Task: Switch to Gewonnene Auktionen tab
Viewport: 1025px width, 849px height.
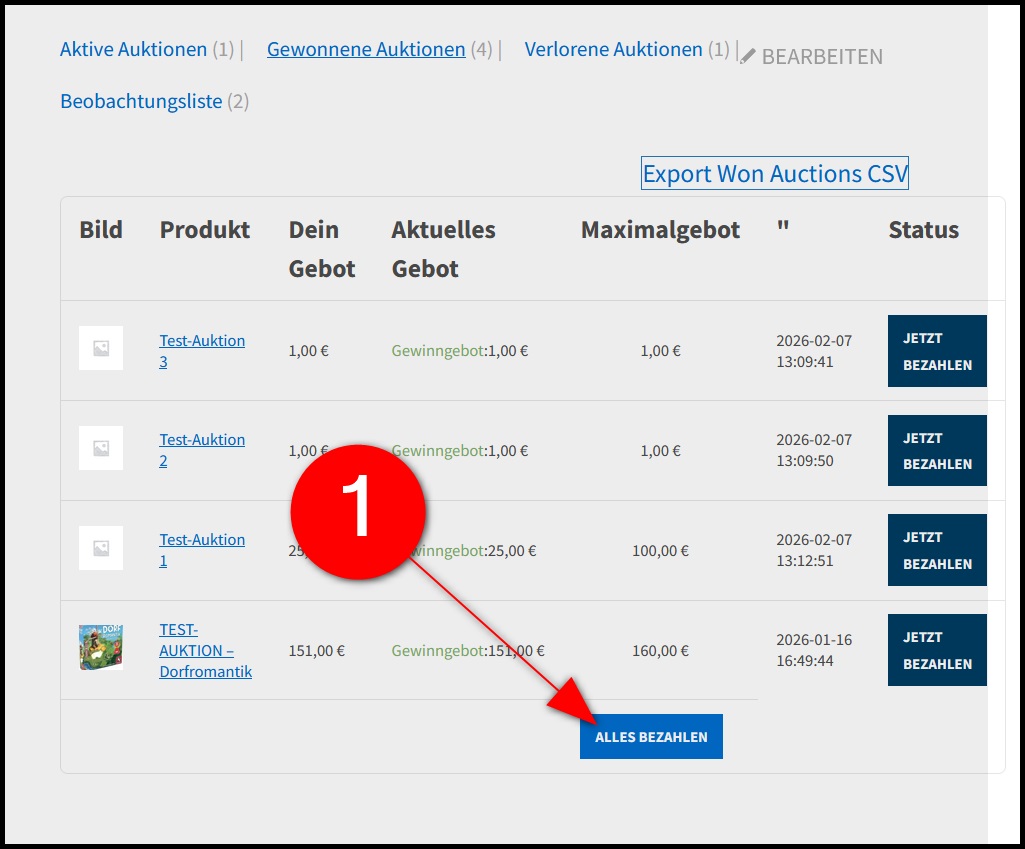Action: (366, 49)
